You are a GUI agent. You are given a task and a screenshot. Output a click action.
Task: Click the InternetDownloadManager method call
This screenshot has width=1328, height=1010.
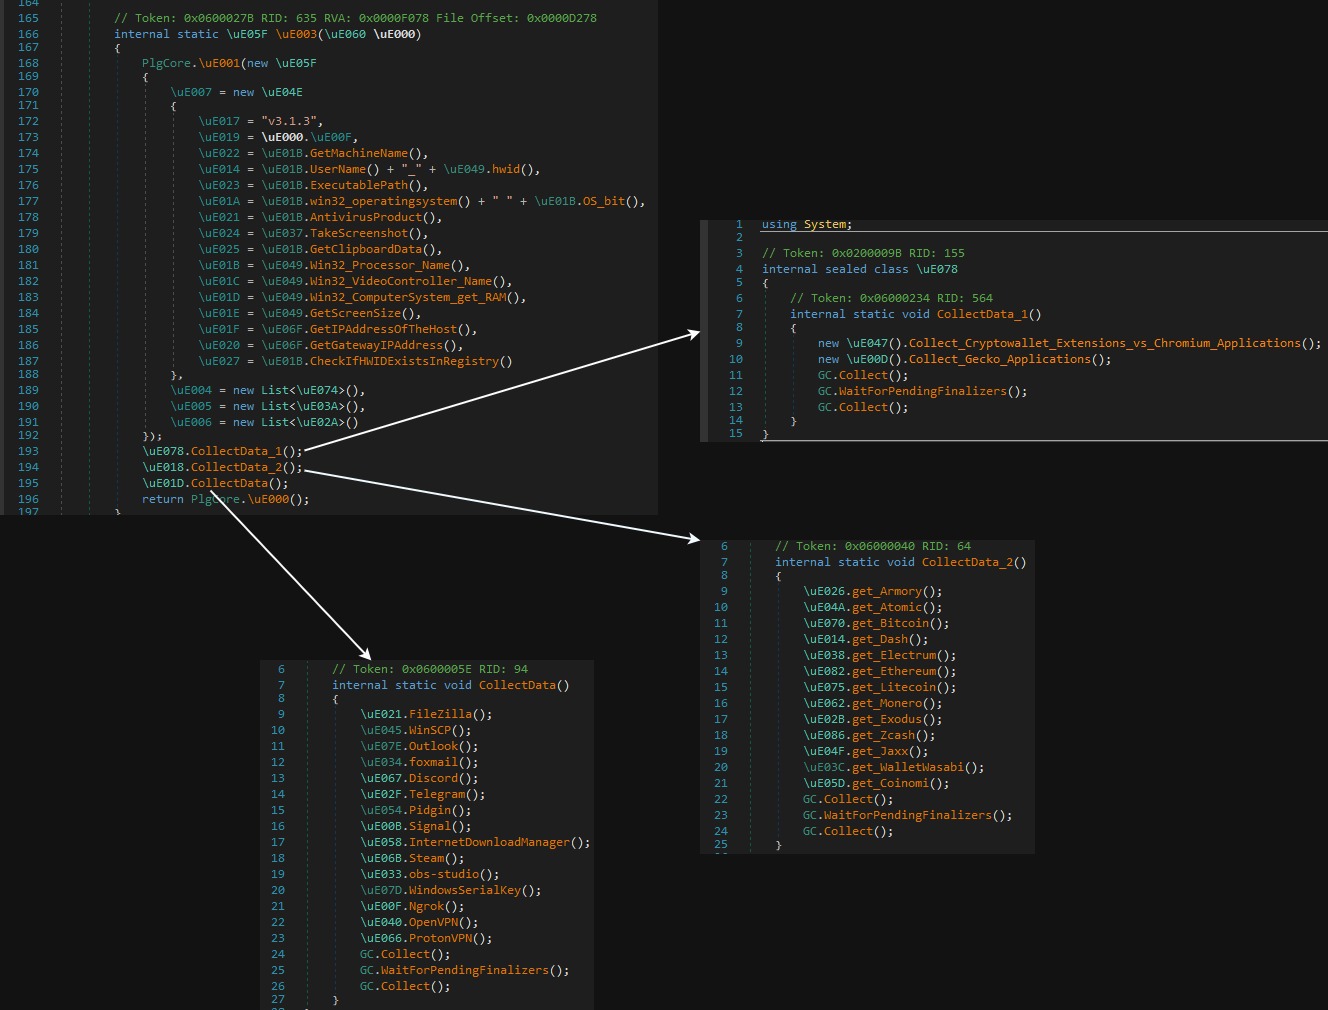click(489, 842)
